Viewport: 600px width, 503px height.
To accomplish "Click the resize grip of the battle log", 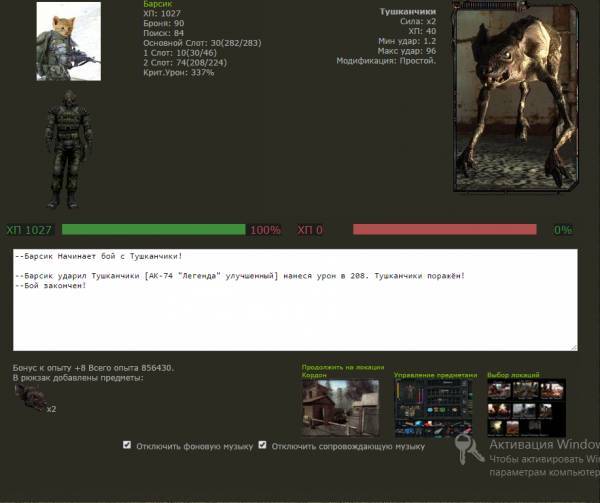I will [x=574, y=347].
